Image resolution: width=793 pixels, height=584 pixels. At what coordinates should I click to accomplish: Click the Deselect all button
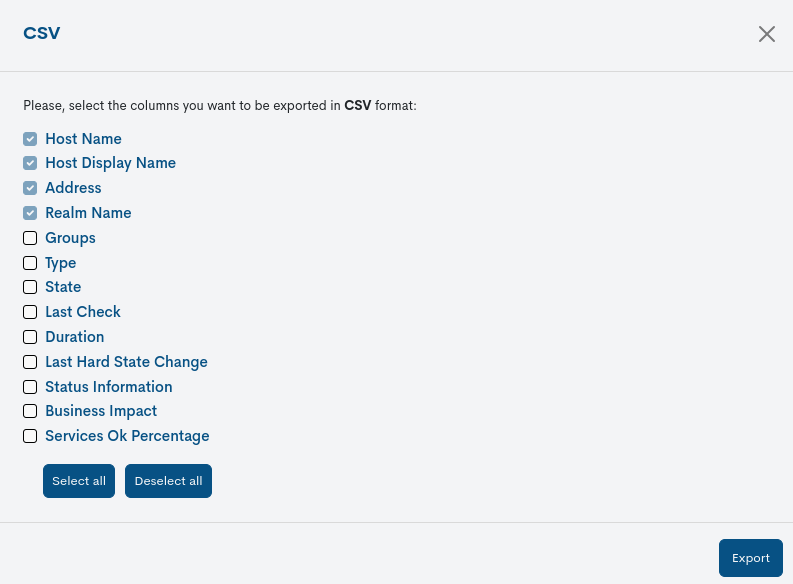[168, 481]
